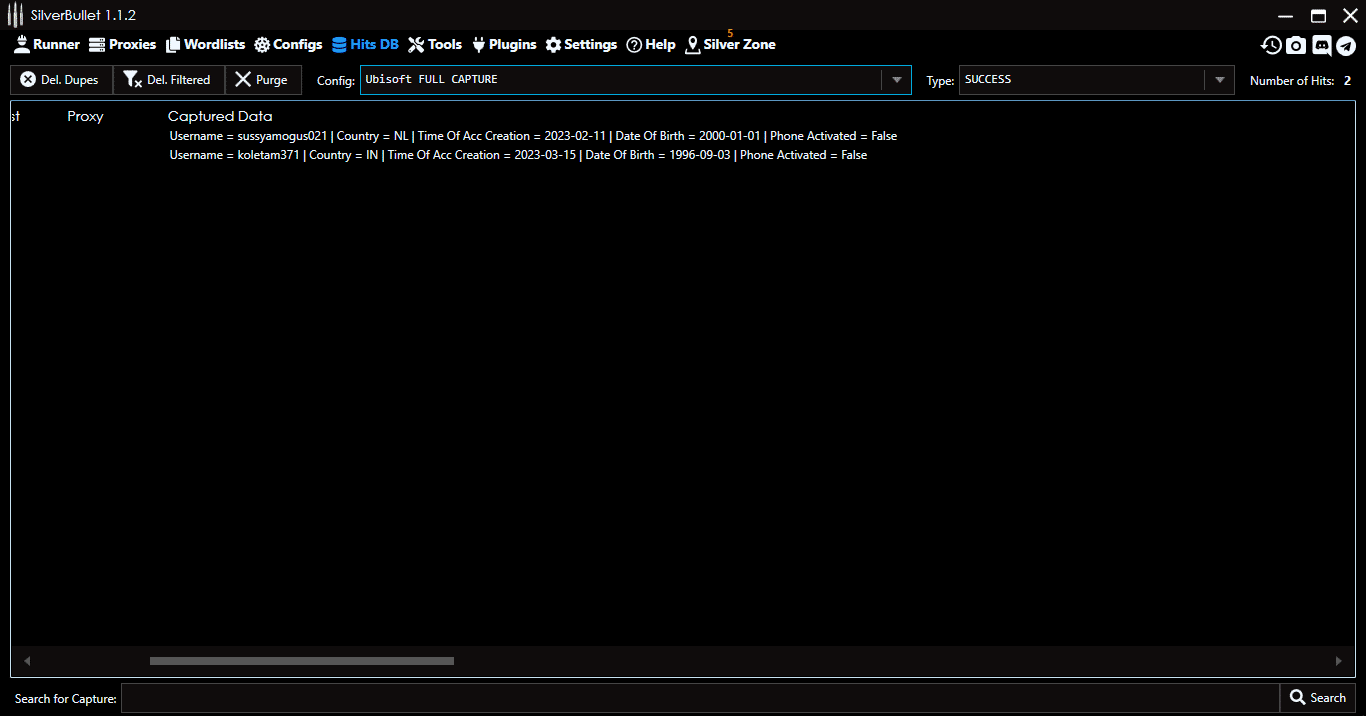Expand the SUCCESS type list arrow
The height and width of the screenshot is (716, 1366).
[x=1219, y=79]
